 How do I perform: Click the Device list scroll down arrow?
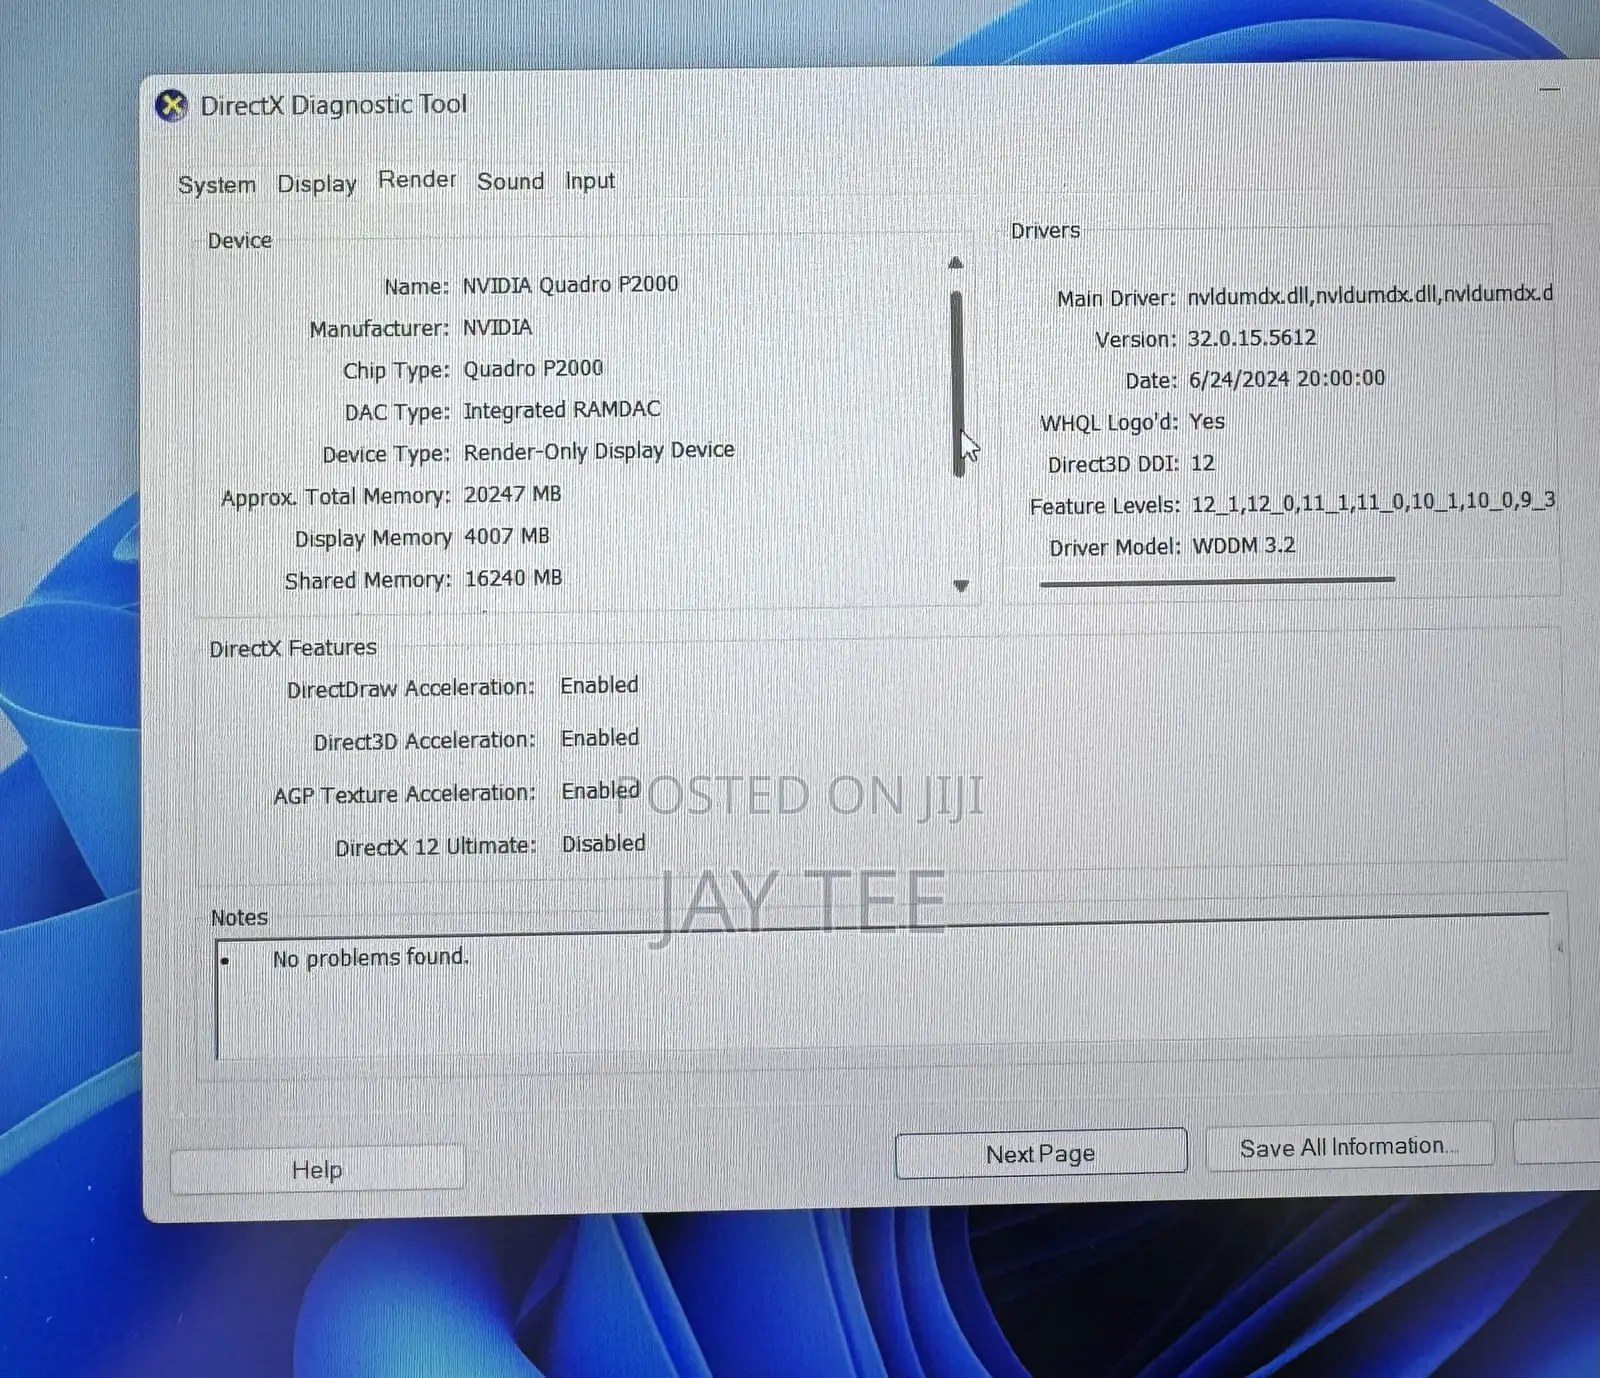coord(961,586)
